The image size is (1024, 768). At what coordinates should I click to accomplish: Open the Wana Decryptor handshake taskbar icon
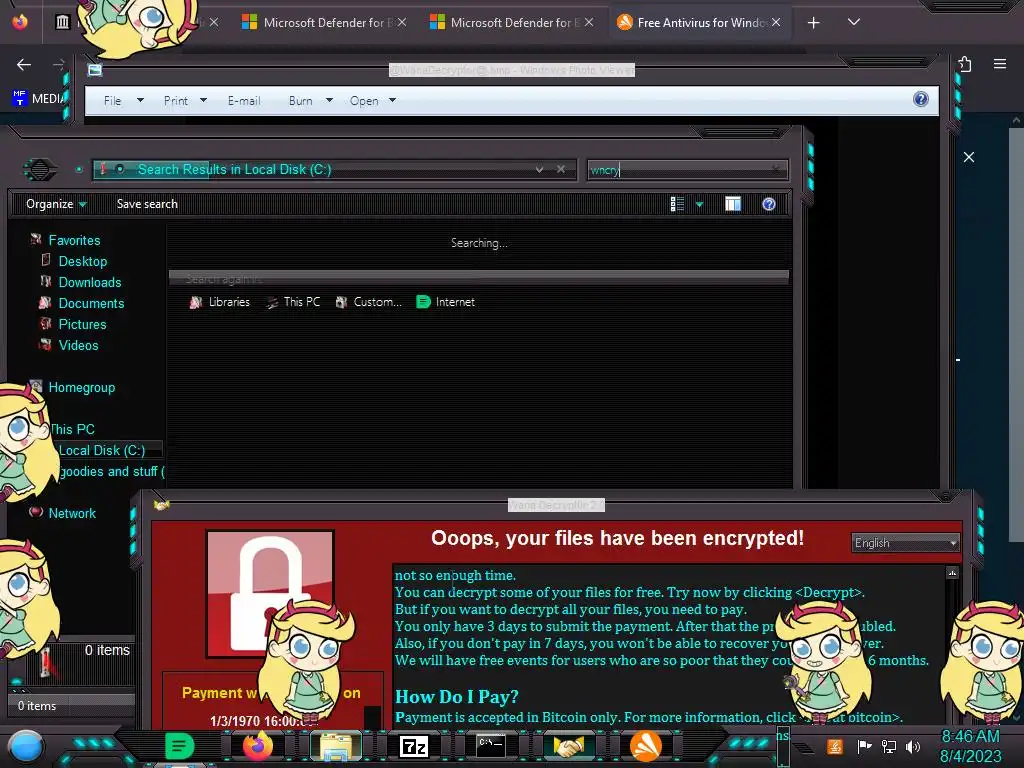[x=569, y=746]
